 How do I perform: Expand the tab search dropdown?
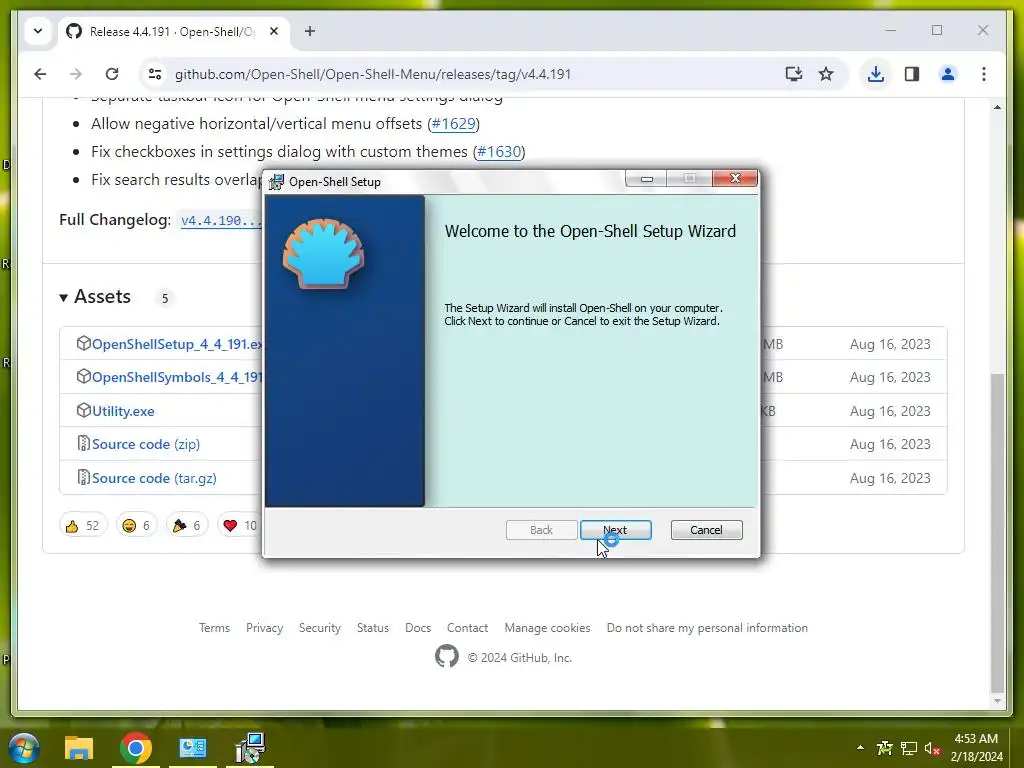(38, 31)
